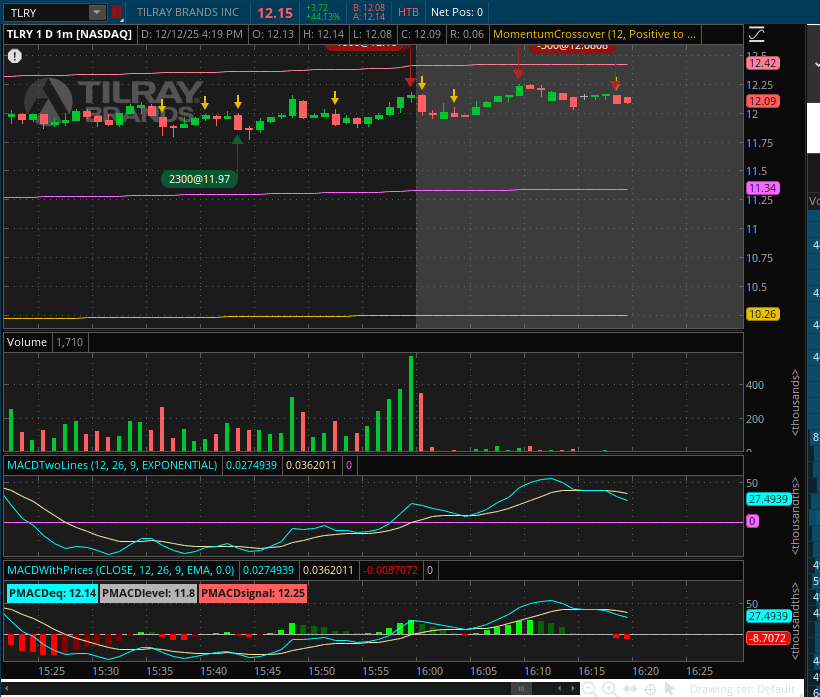The image size is (820, 697).
Task: Open the Drawing set: Default selector
Action: coord(742,689)
